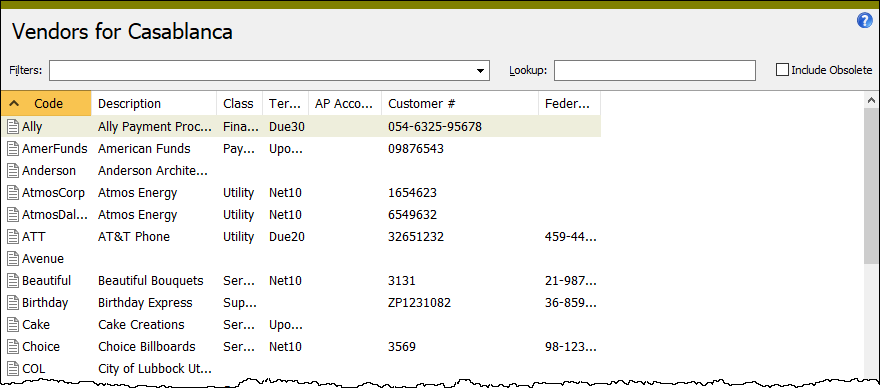Screen dimensions: 880x388
Task: Sort by the Ter... column header
Action: coord(286,103)
